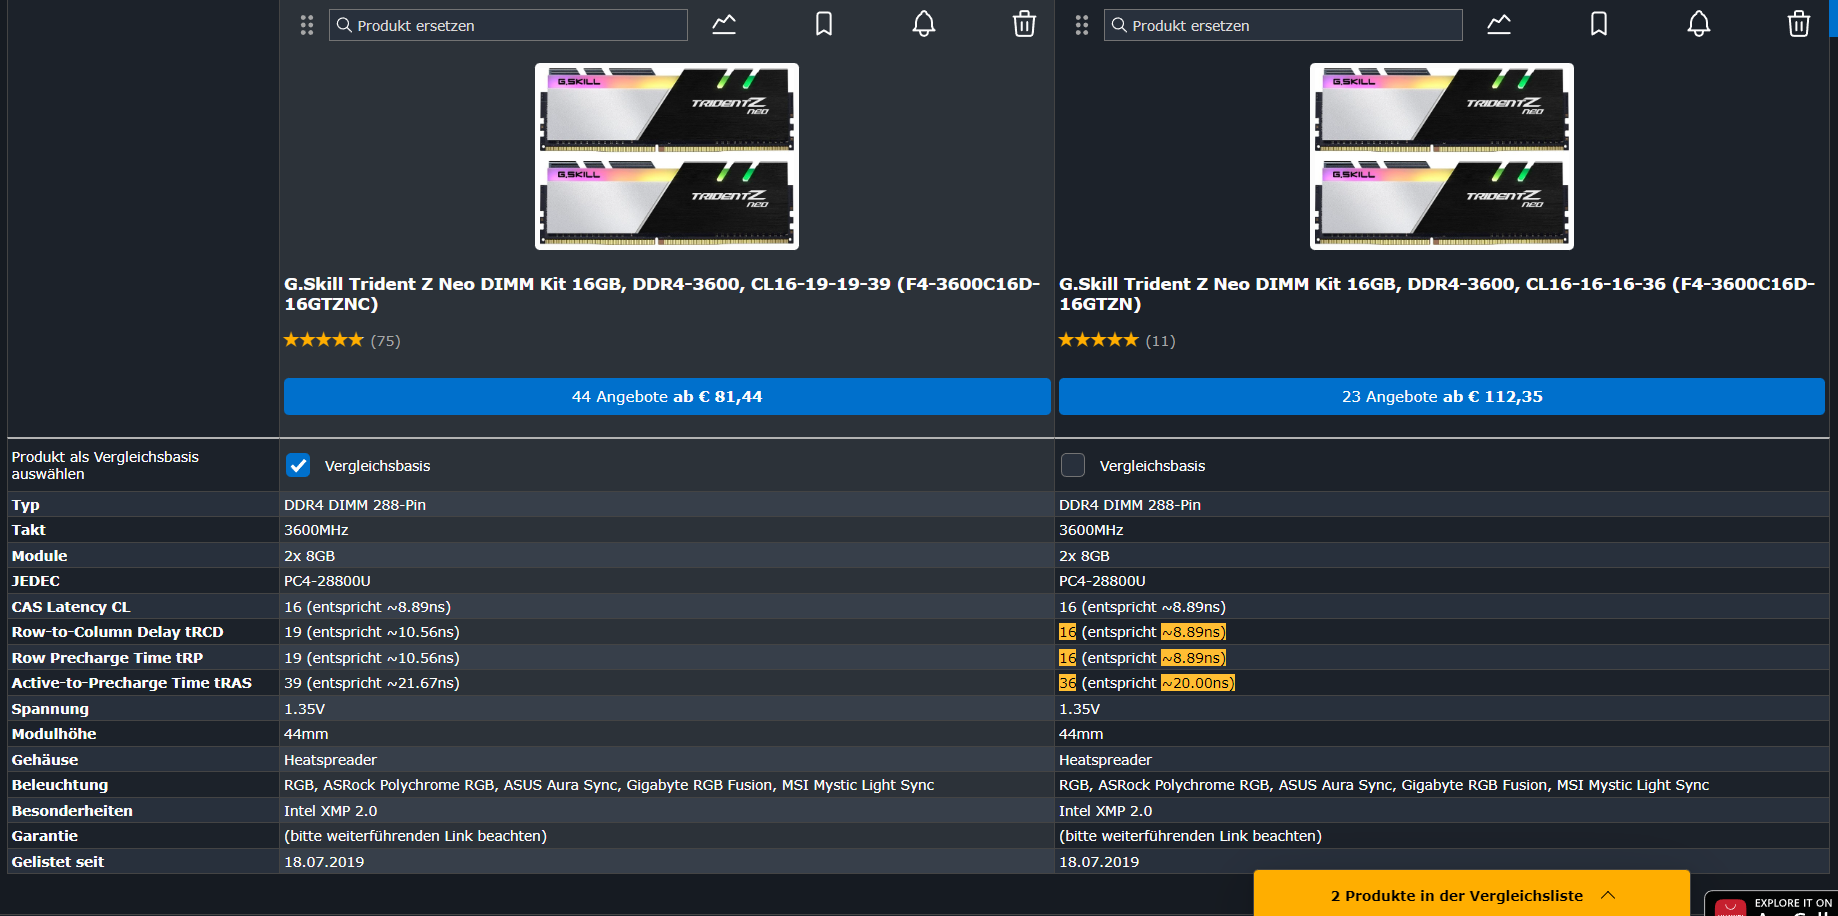Viewport: 1838px width, 916px height.
Task: Click the Takt row label
Action: click(29, 530)
